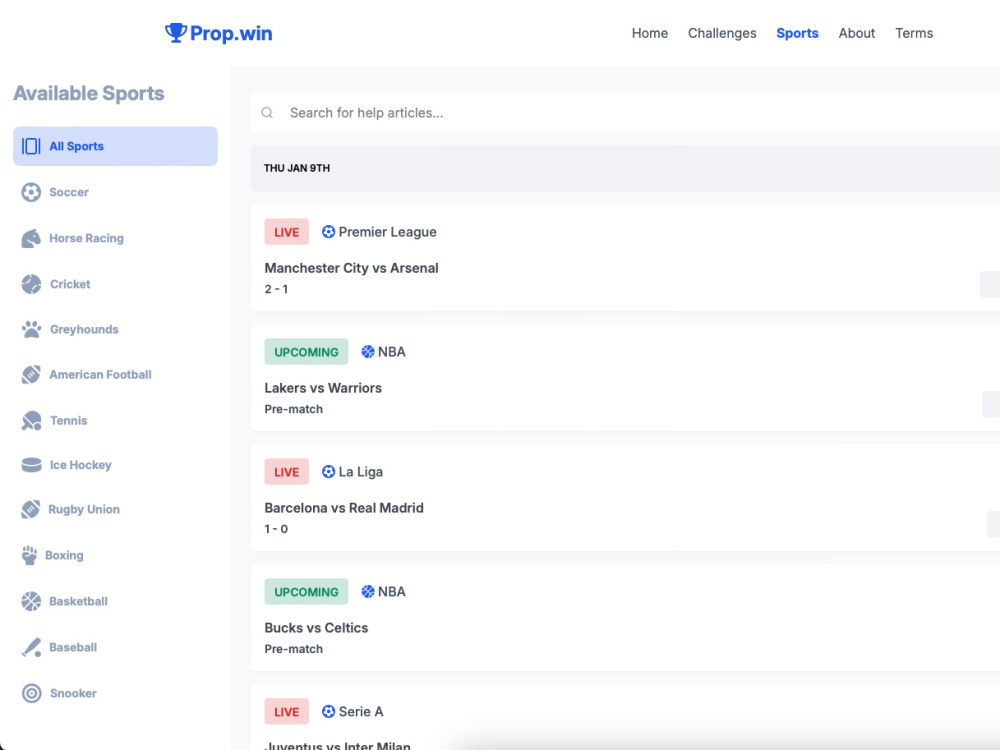This screenshot has width=1000, height=750.
Task: Filter by Soccer label in sidebar
Action: click(69, 192)
